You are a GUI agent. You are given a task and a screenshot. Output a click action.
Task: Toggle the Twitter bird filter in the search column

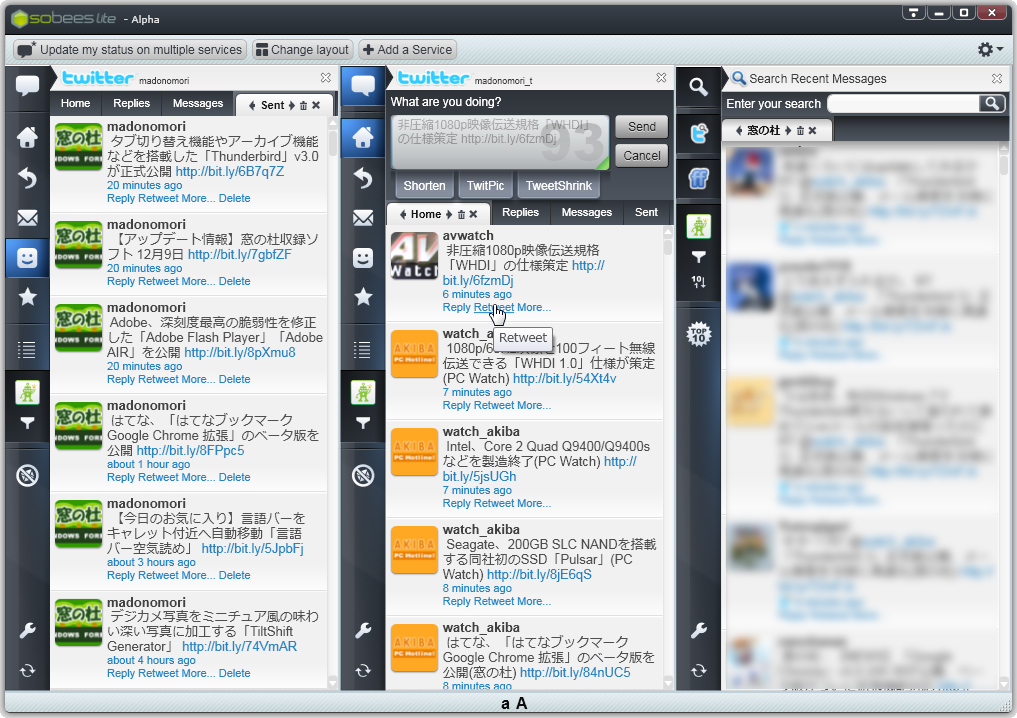(698, 134)
